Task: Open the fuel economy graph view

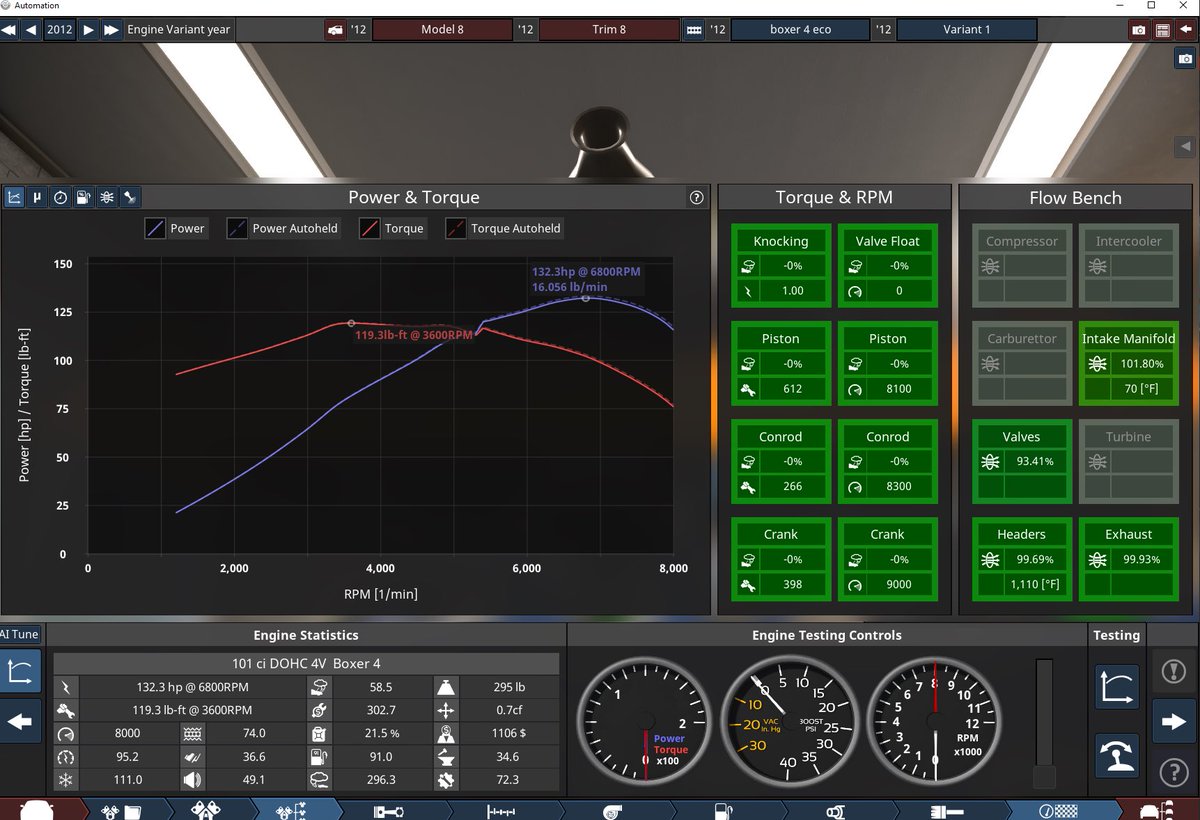Action: (x=83, y=198)
